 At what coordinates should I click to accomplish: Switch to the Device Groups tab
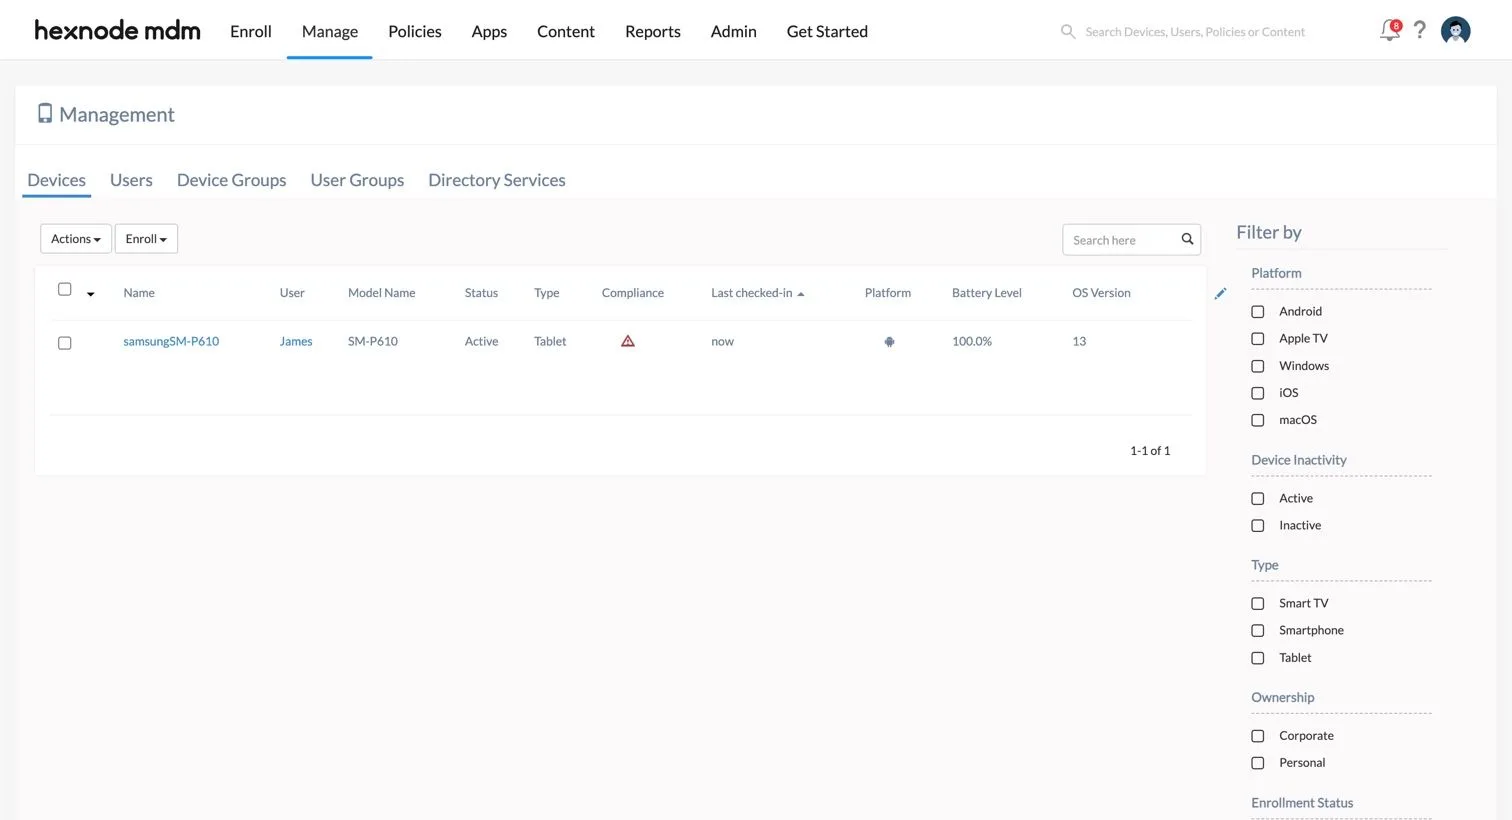click(232, 180)
